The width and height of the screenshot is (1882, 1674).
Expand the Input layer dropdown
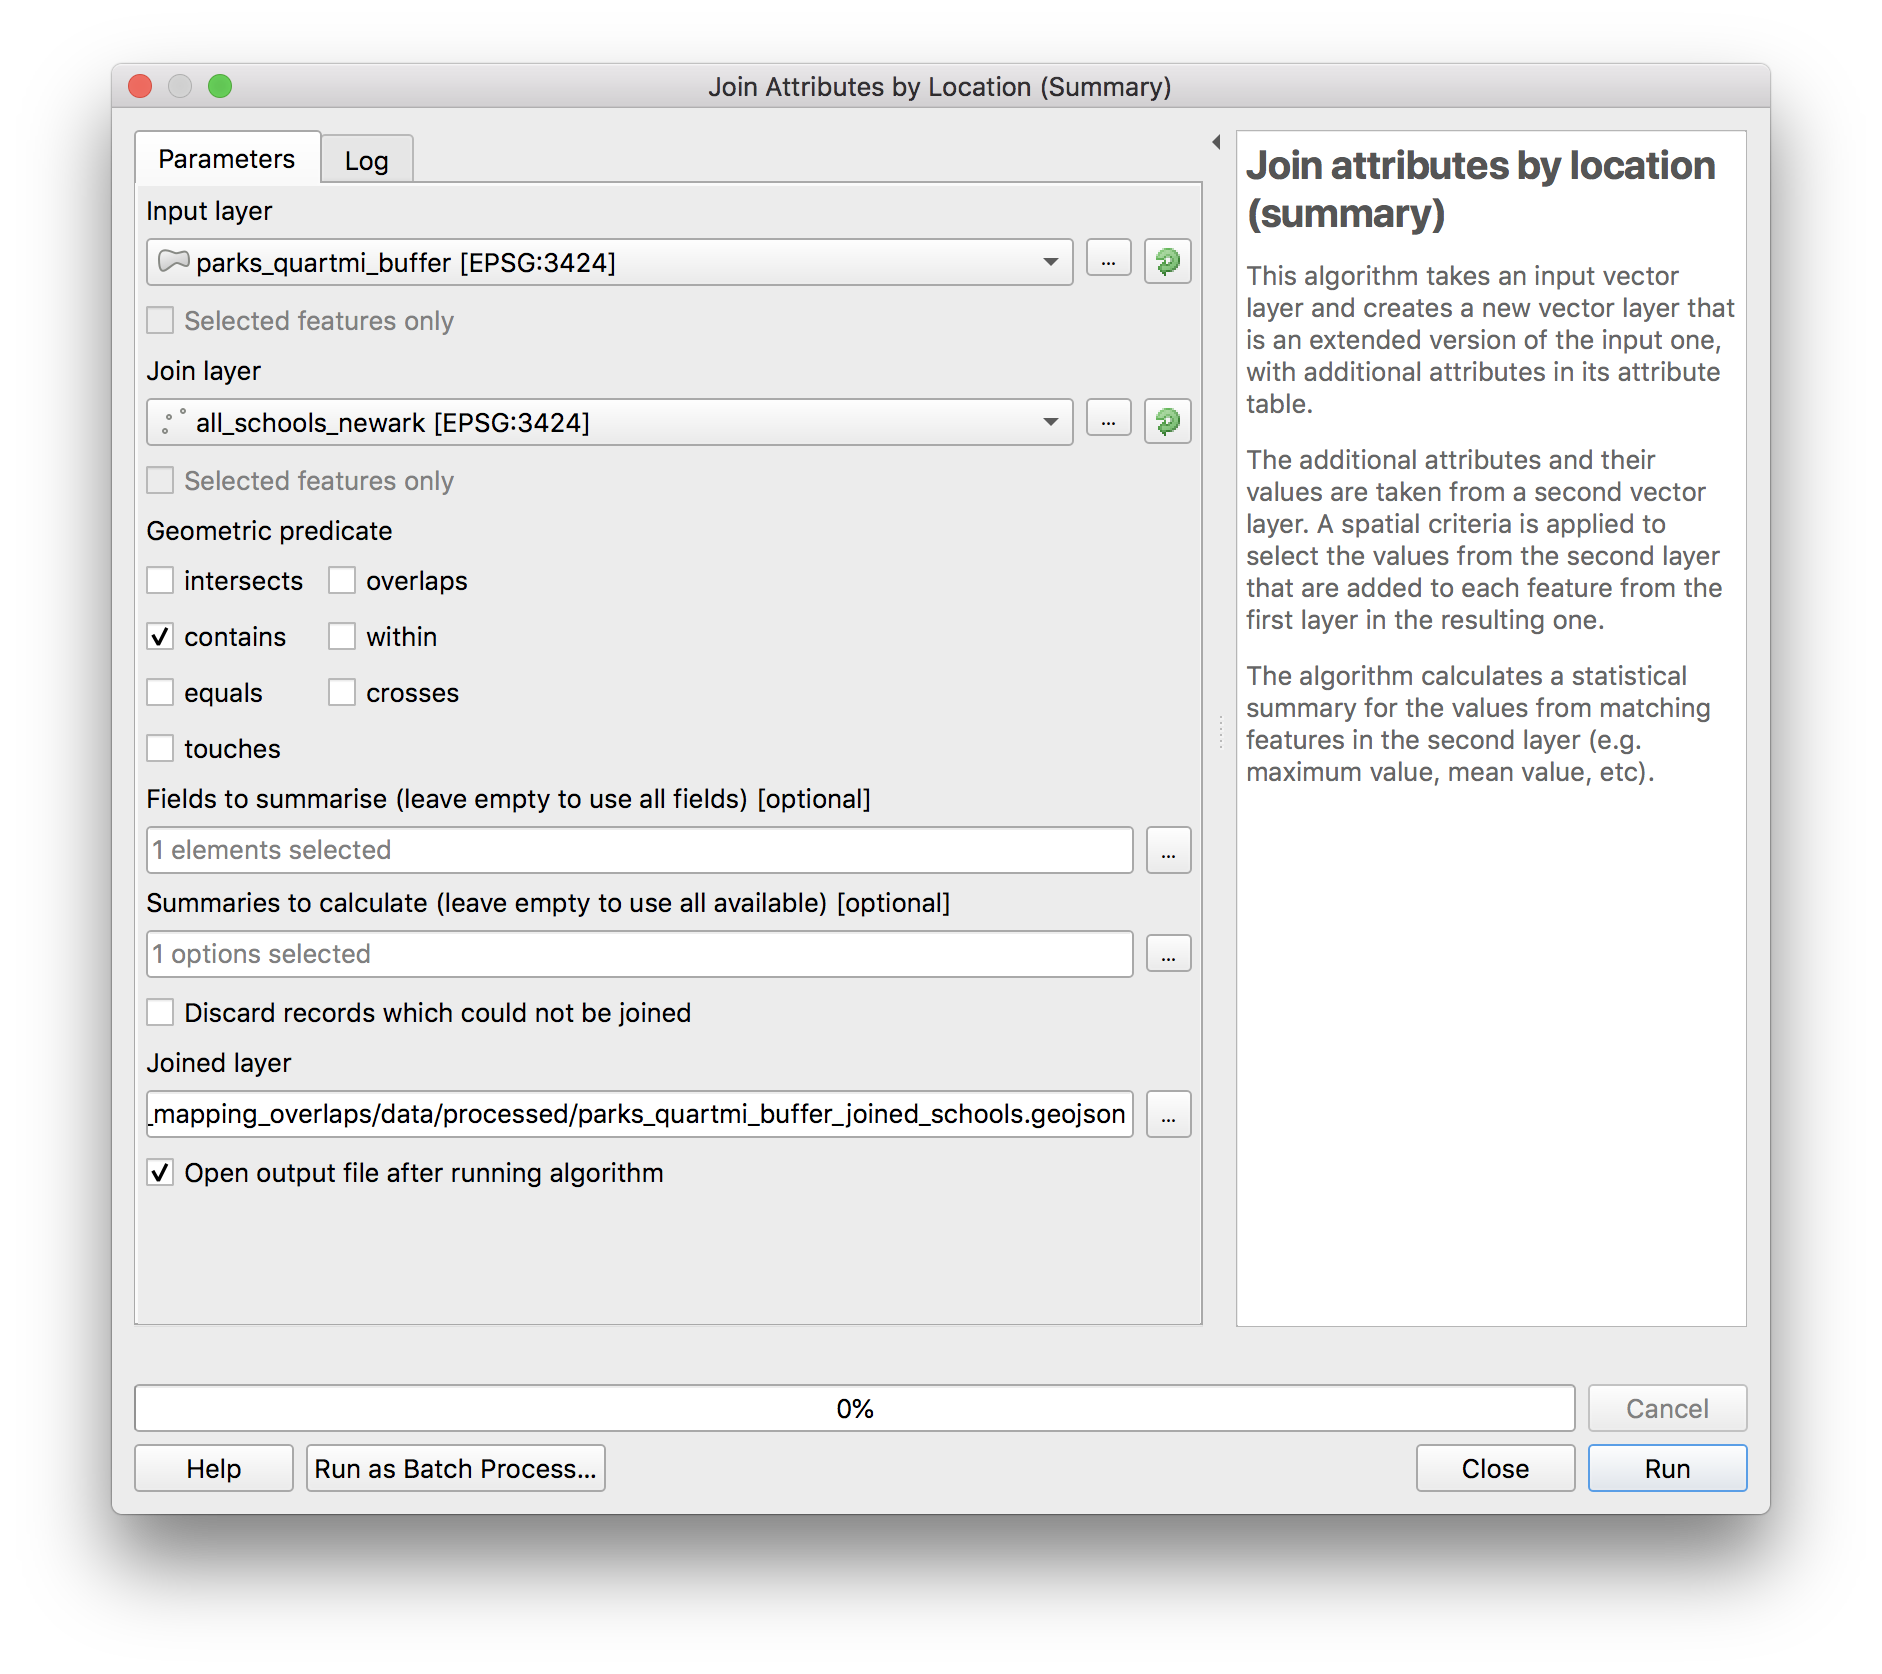pos(1050,262)
